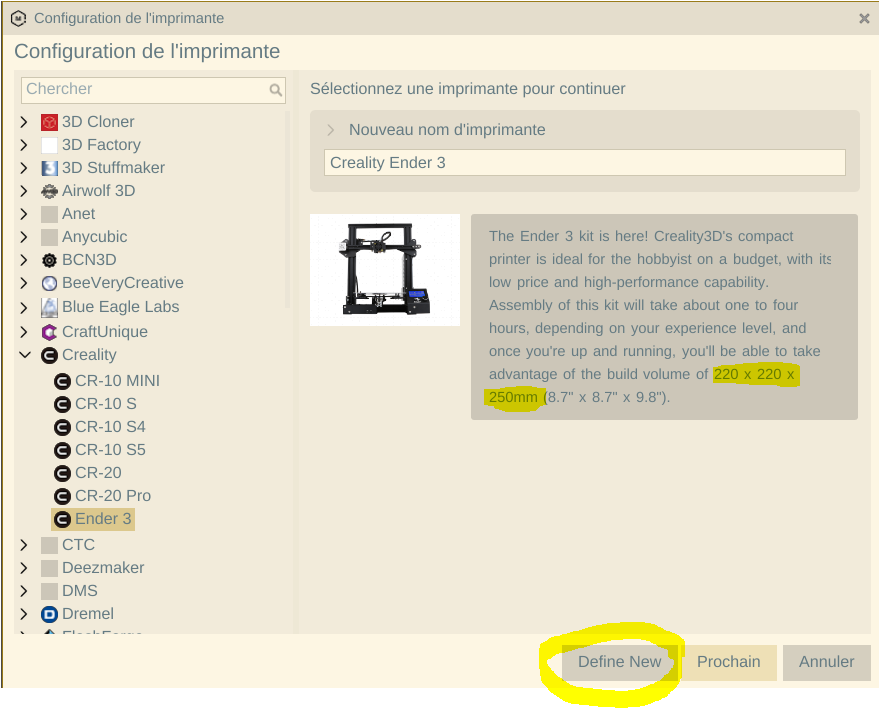Expand the Anet manufacturer group

pyautogui.click(x=24, y=214)
